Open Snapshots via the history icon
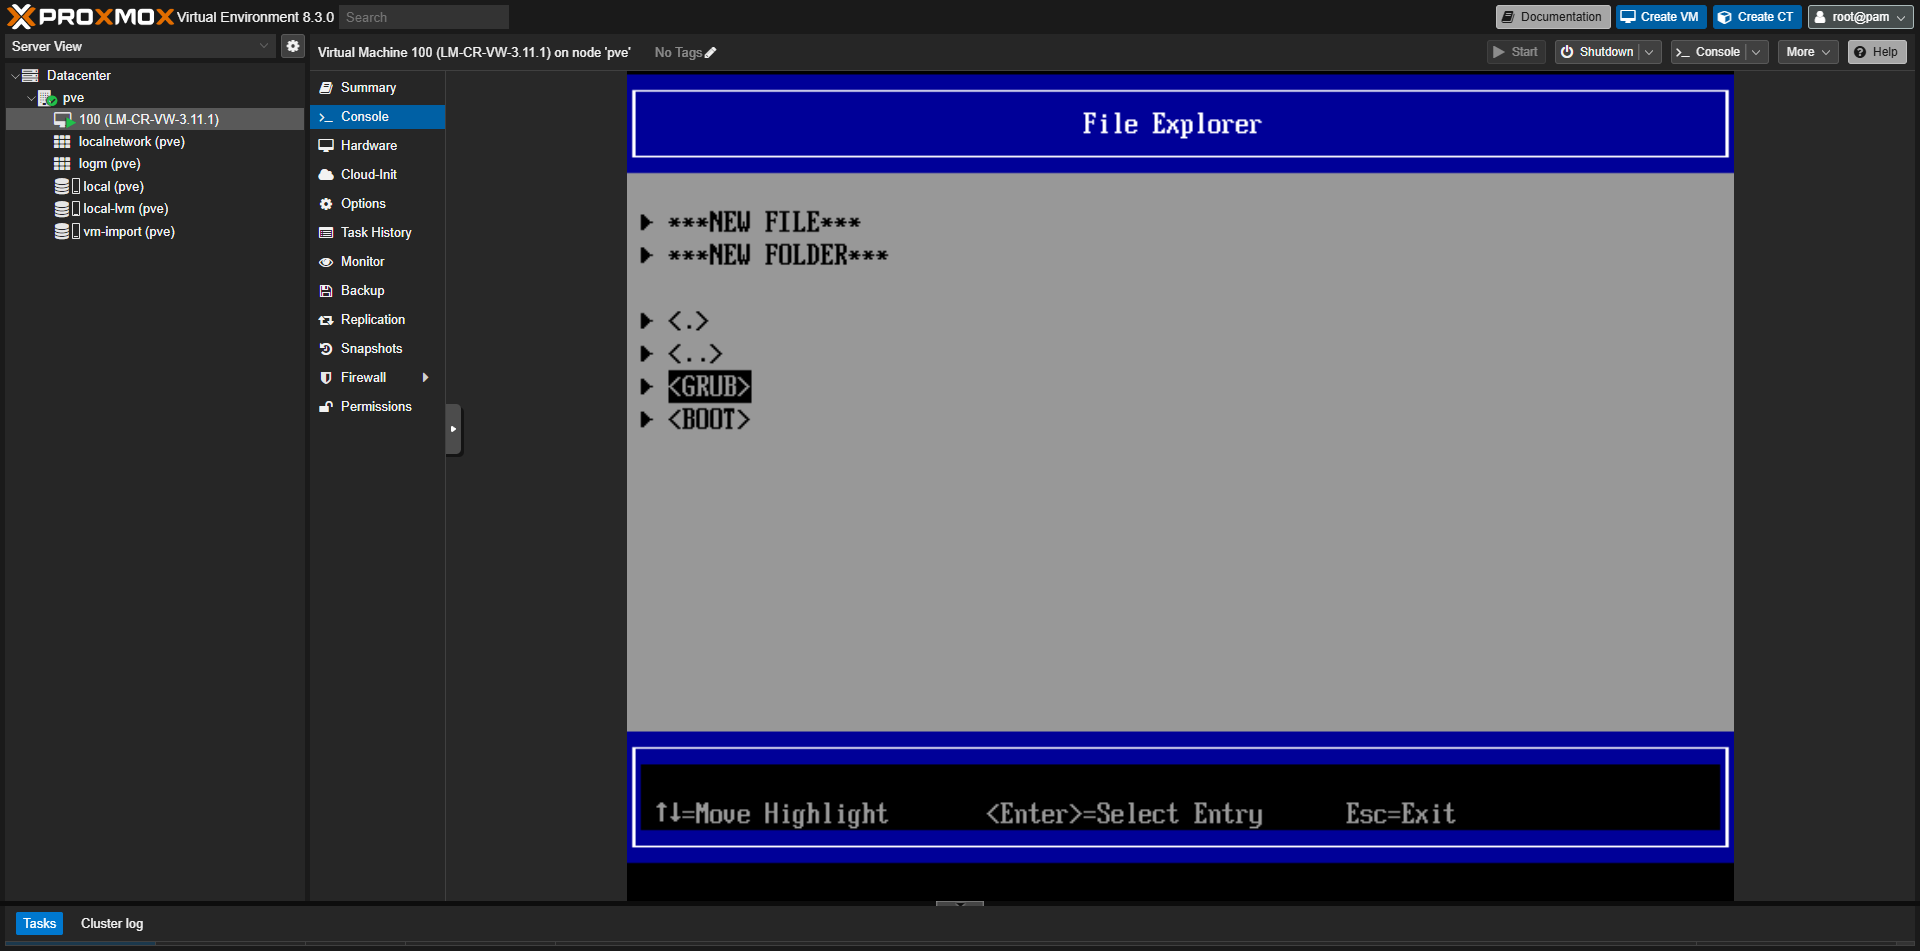 point(326,348)
